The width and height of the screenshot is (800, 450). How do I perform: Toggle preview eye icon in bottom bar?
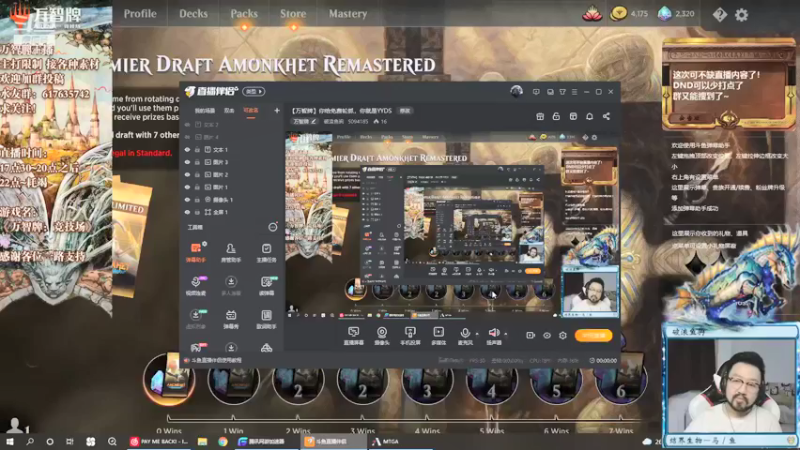547,335
